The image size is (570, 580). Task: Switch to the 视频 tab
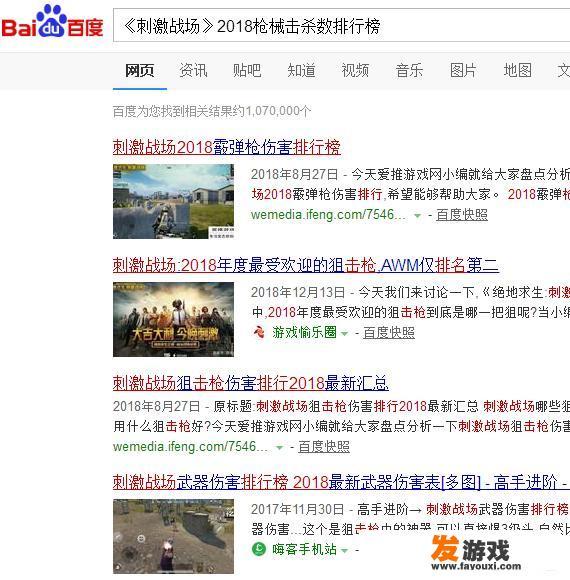point(355,70)
